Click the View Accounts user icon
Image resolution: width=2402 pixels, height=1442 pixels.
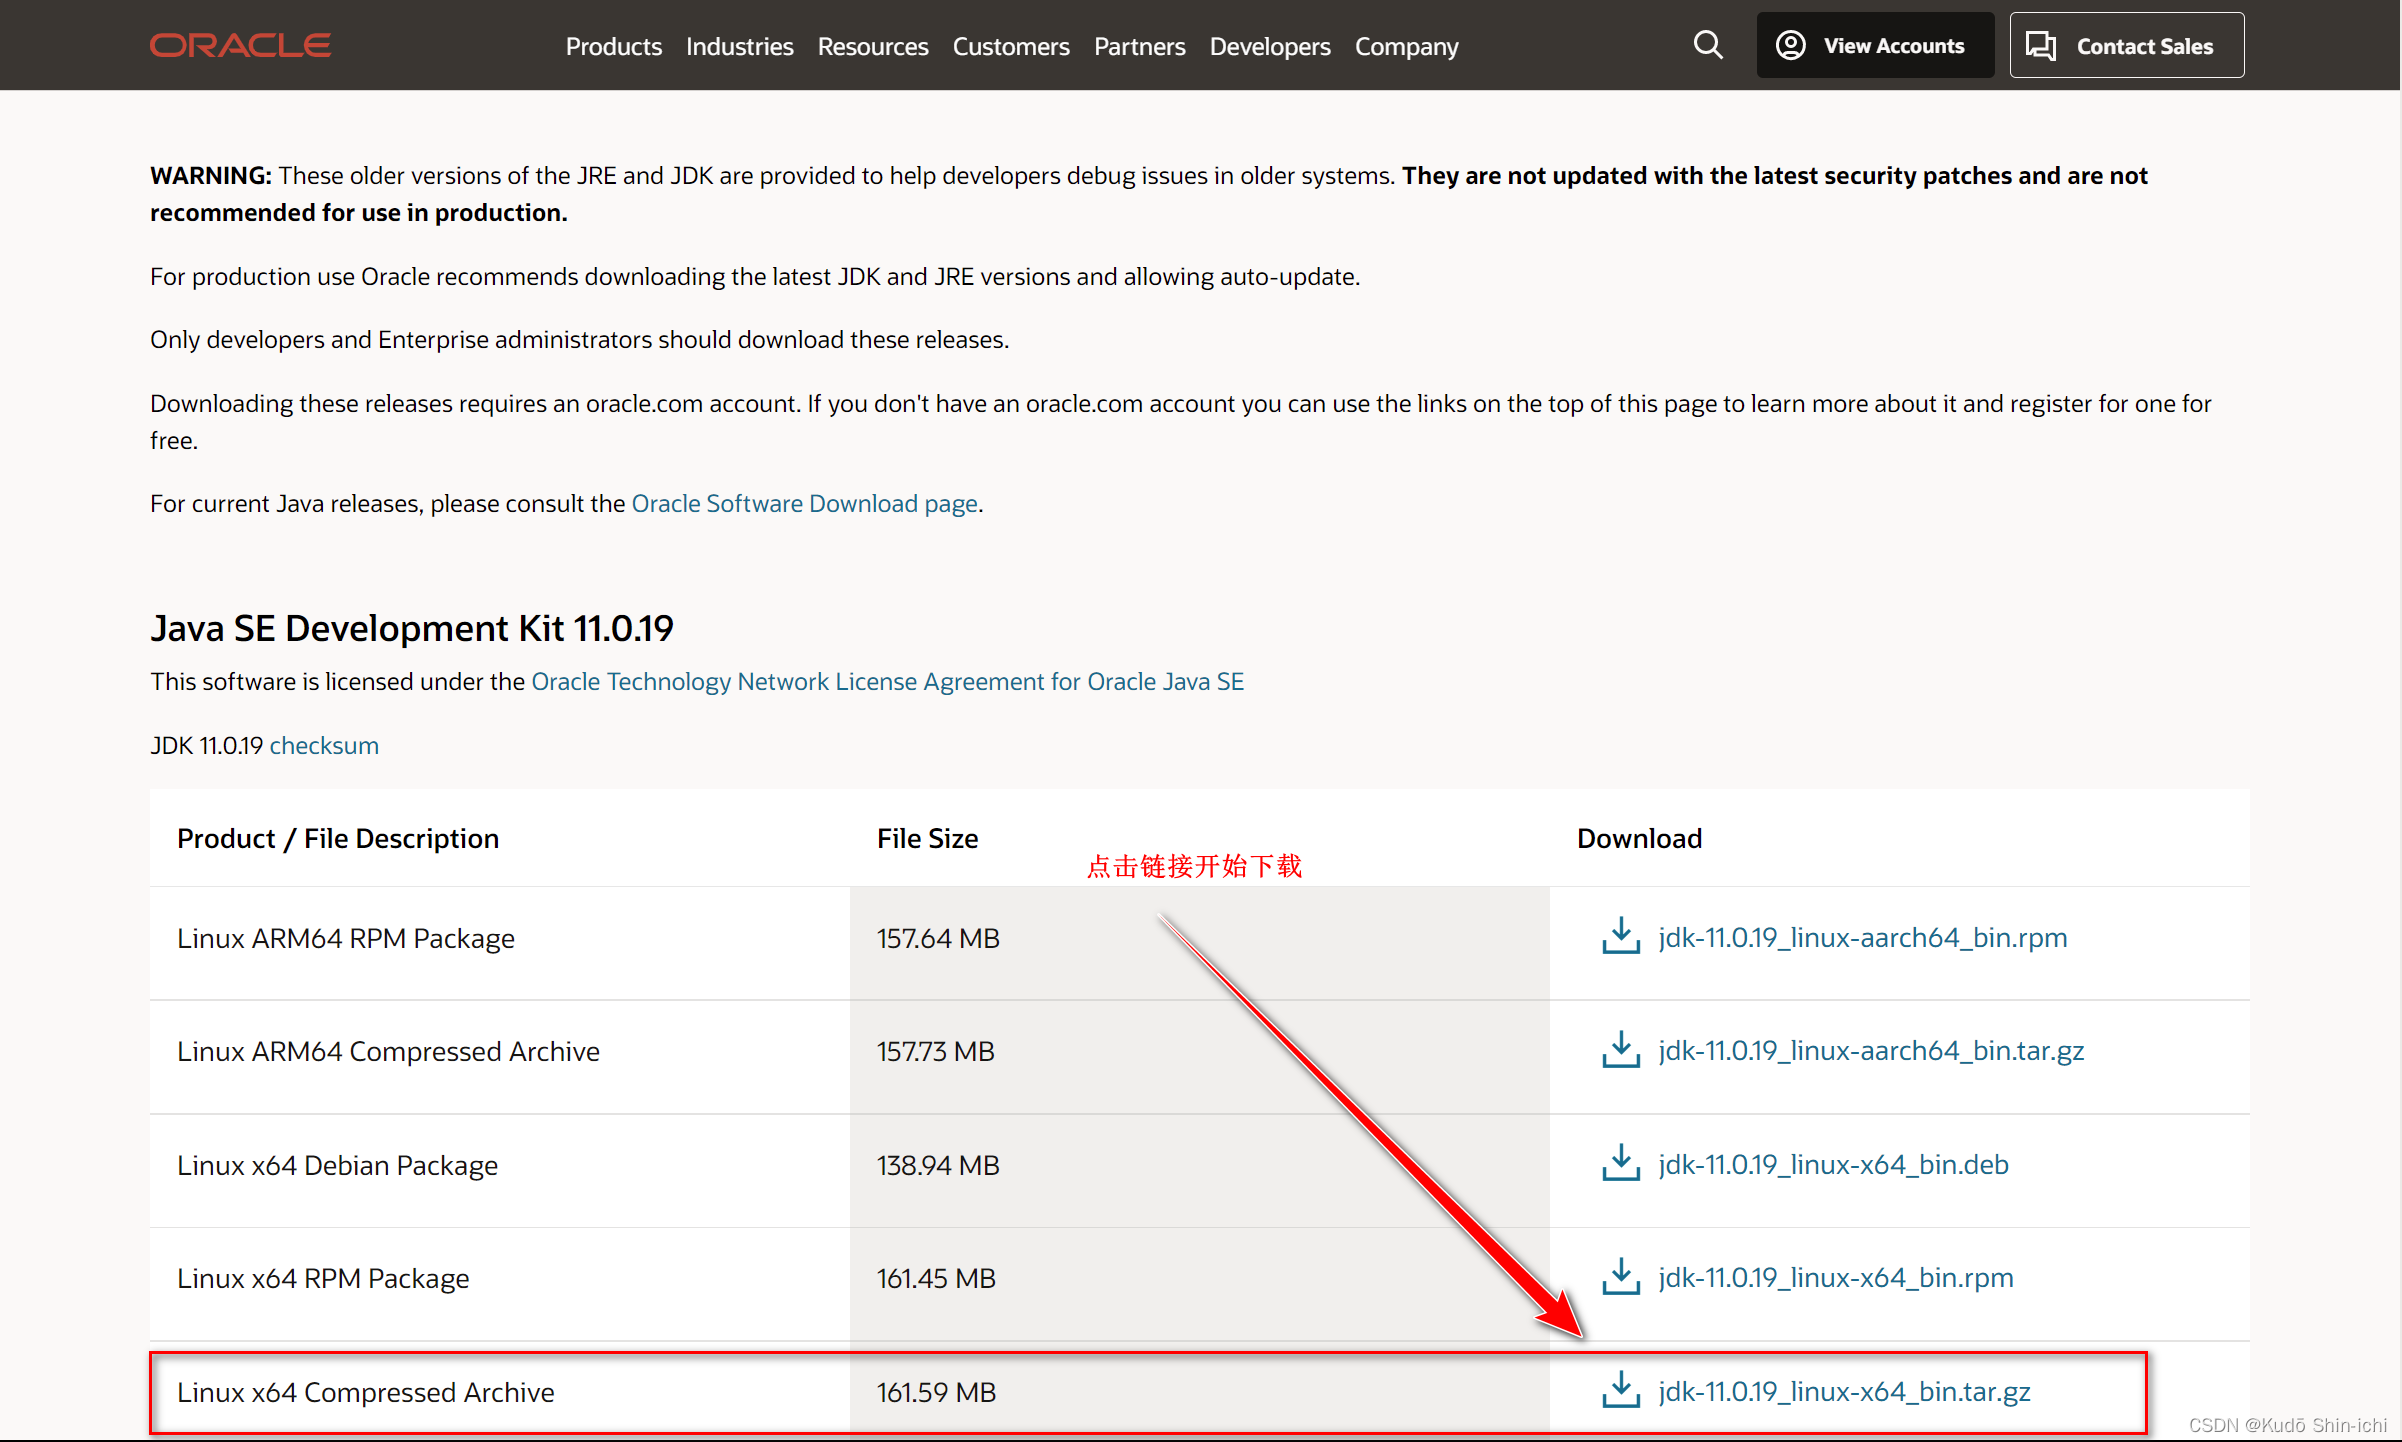pyautogui.click(x=1790, y=45)
